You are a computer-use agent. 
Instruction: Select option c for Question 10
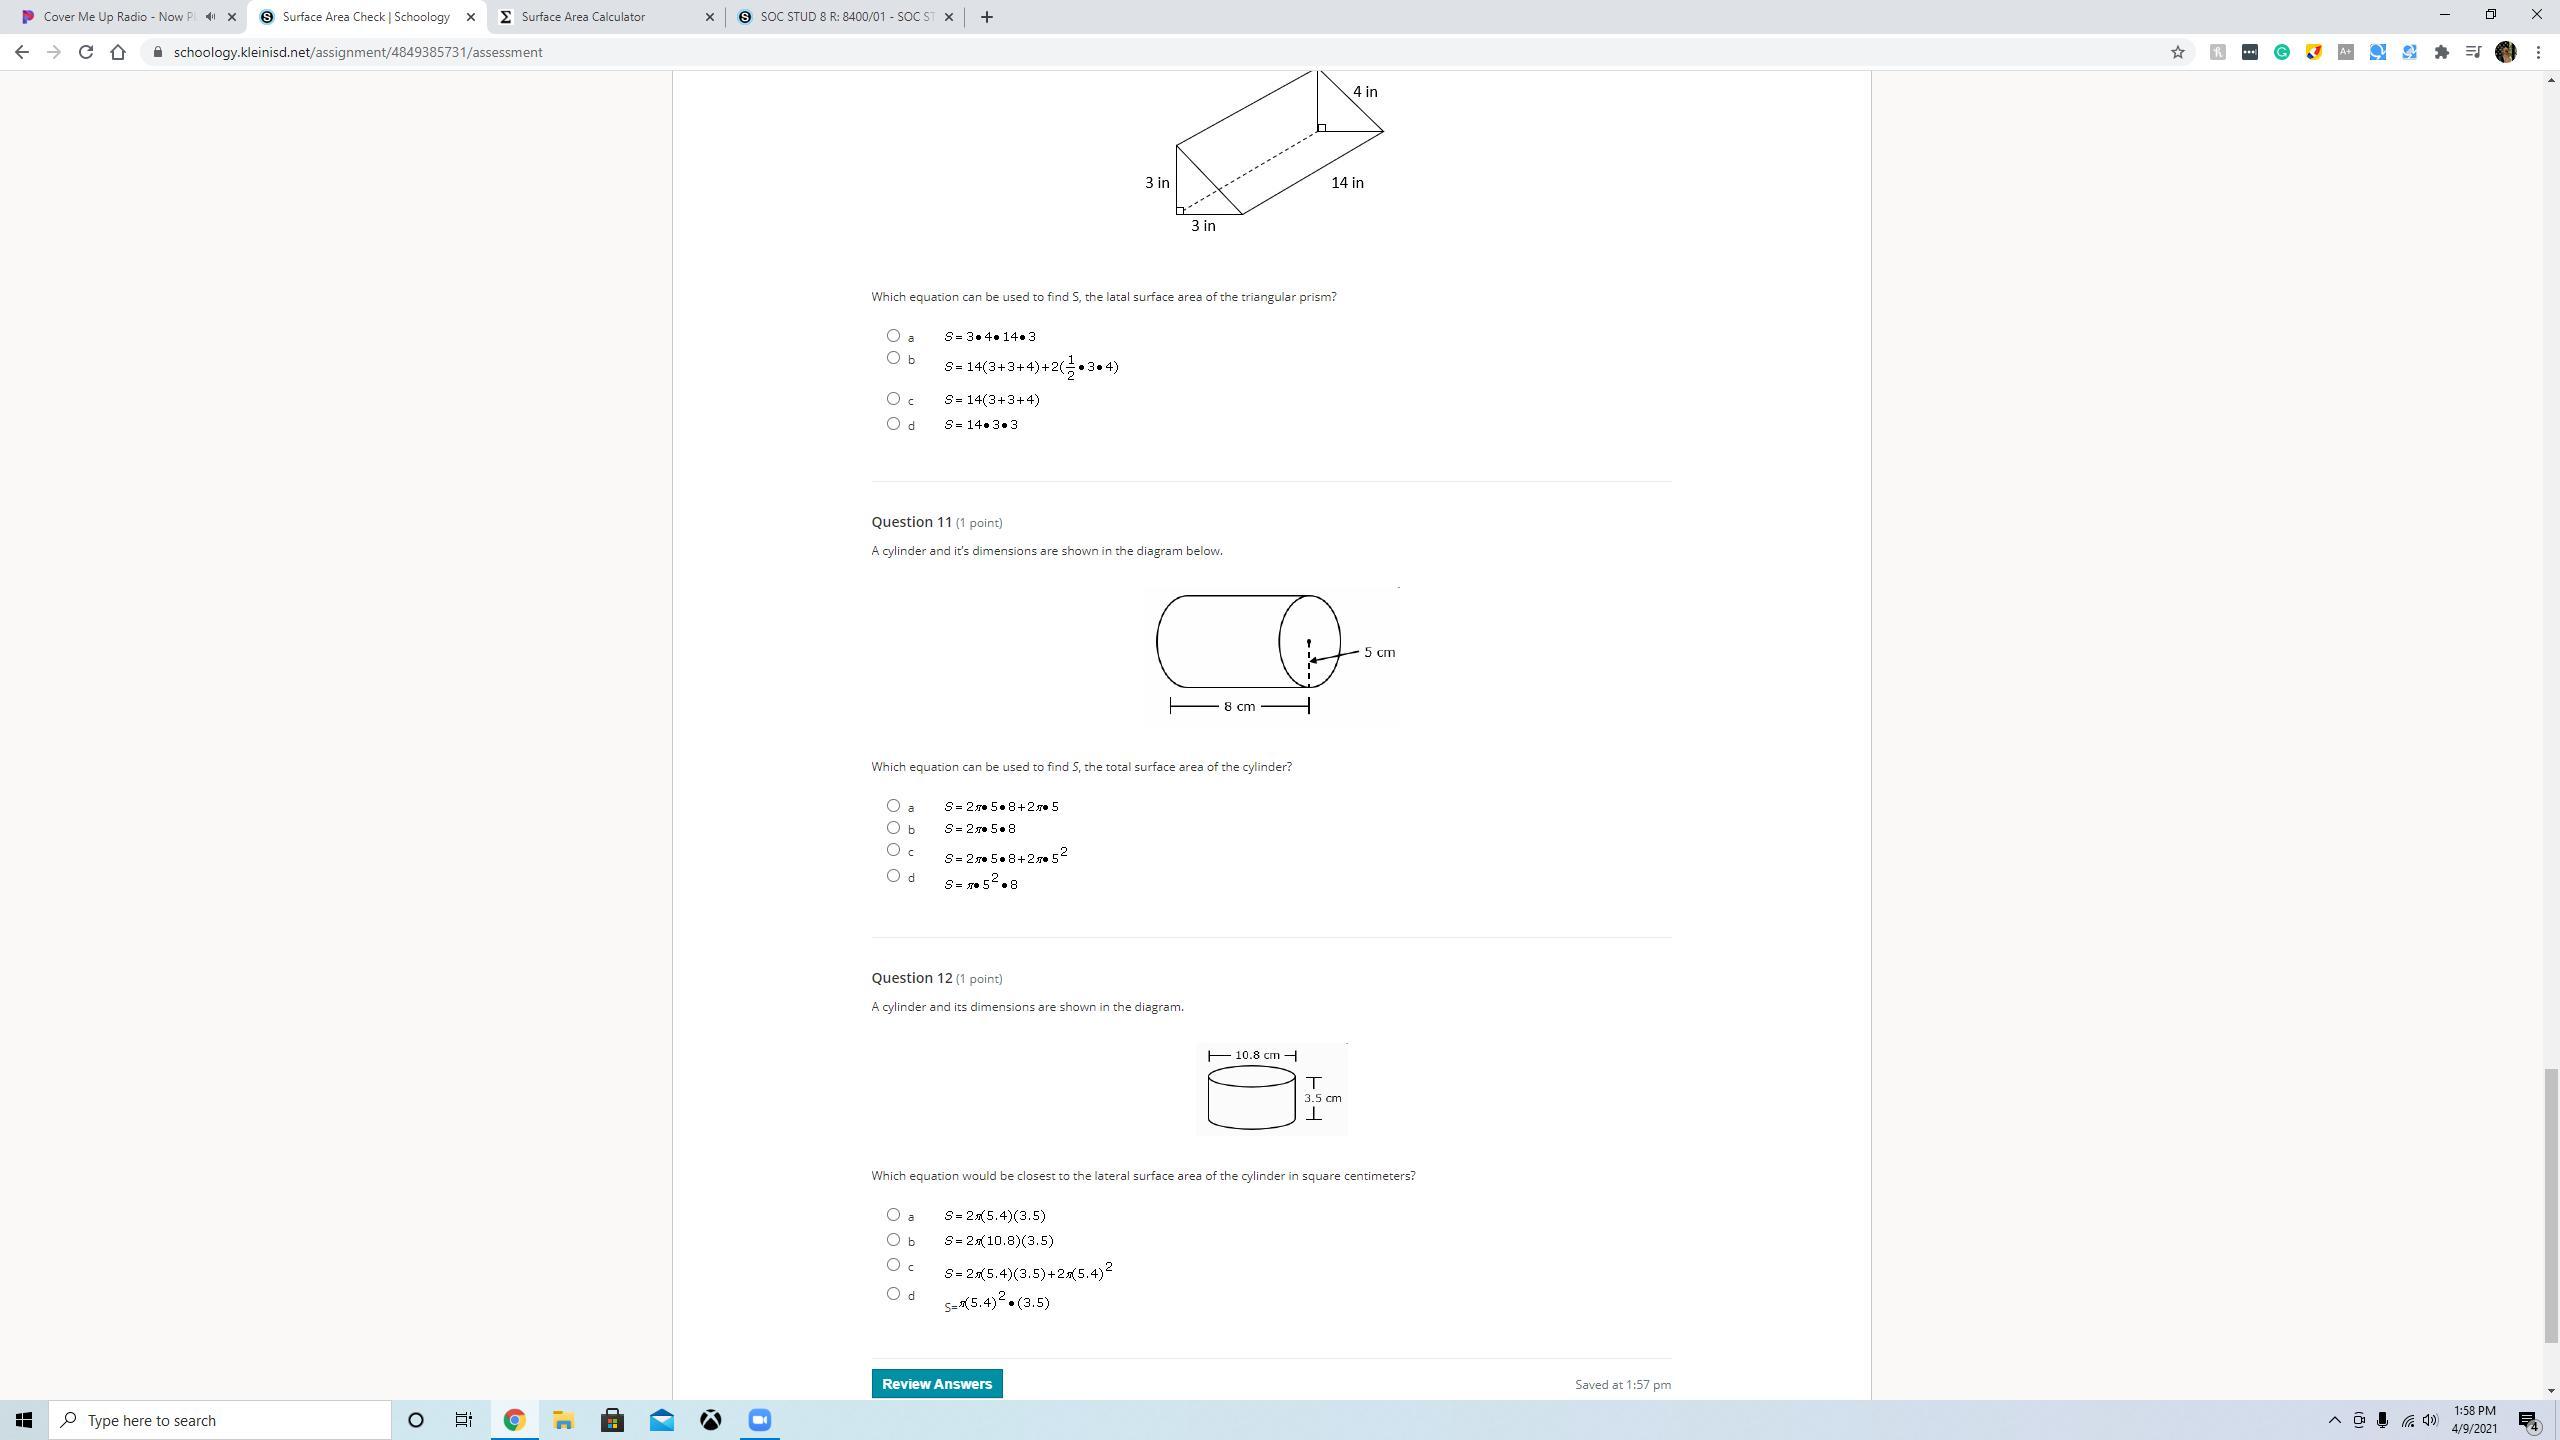(x=893, y=399)
